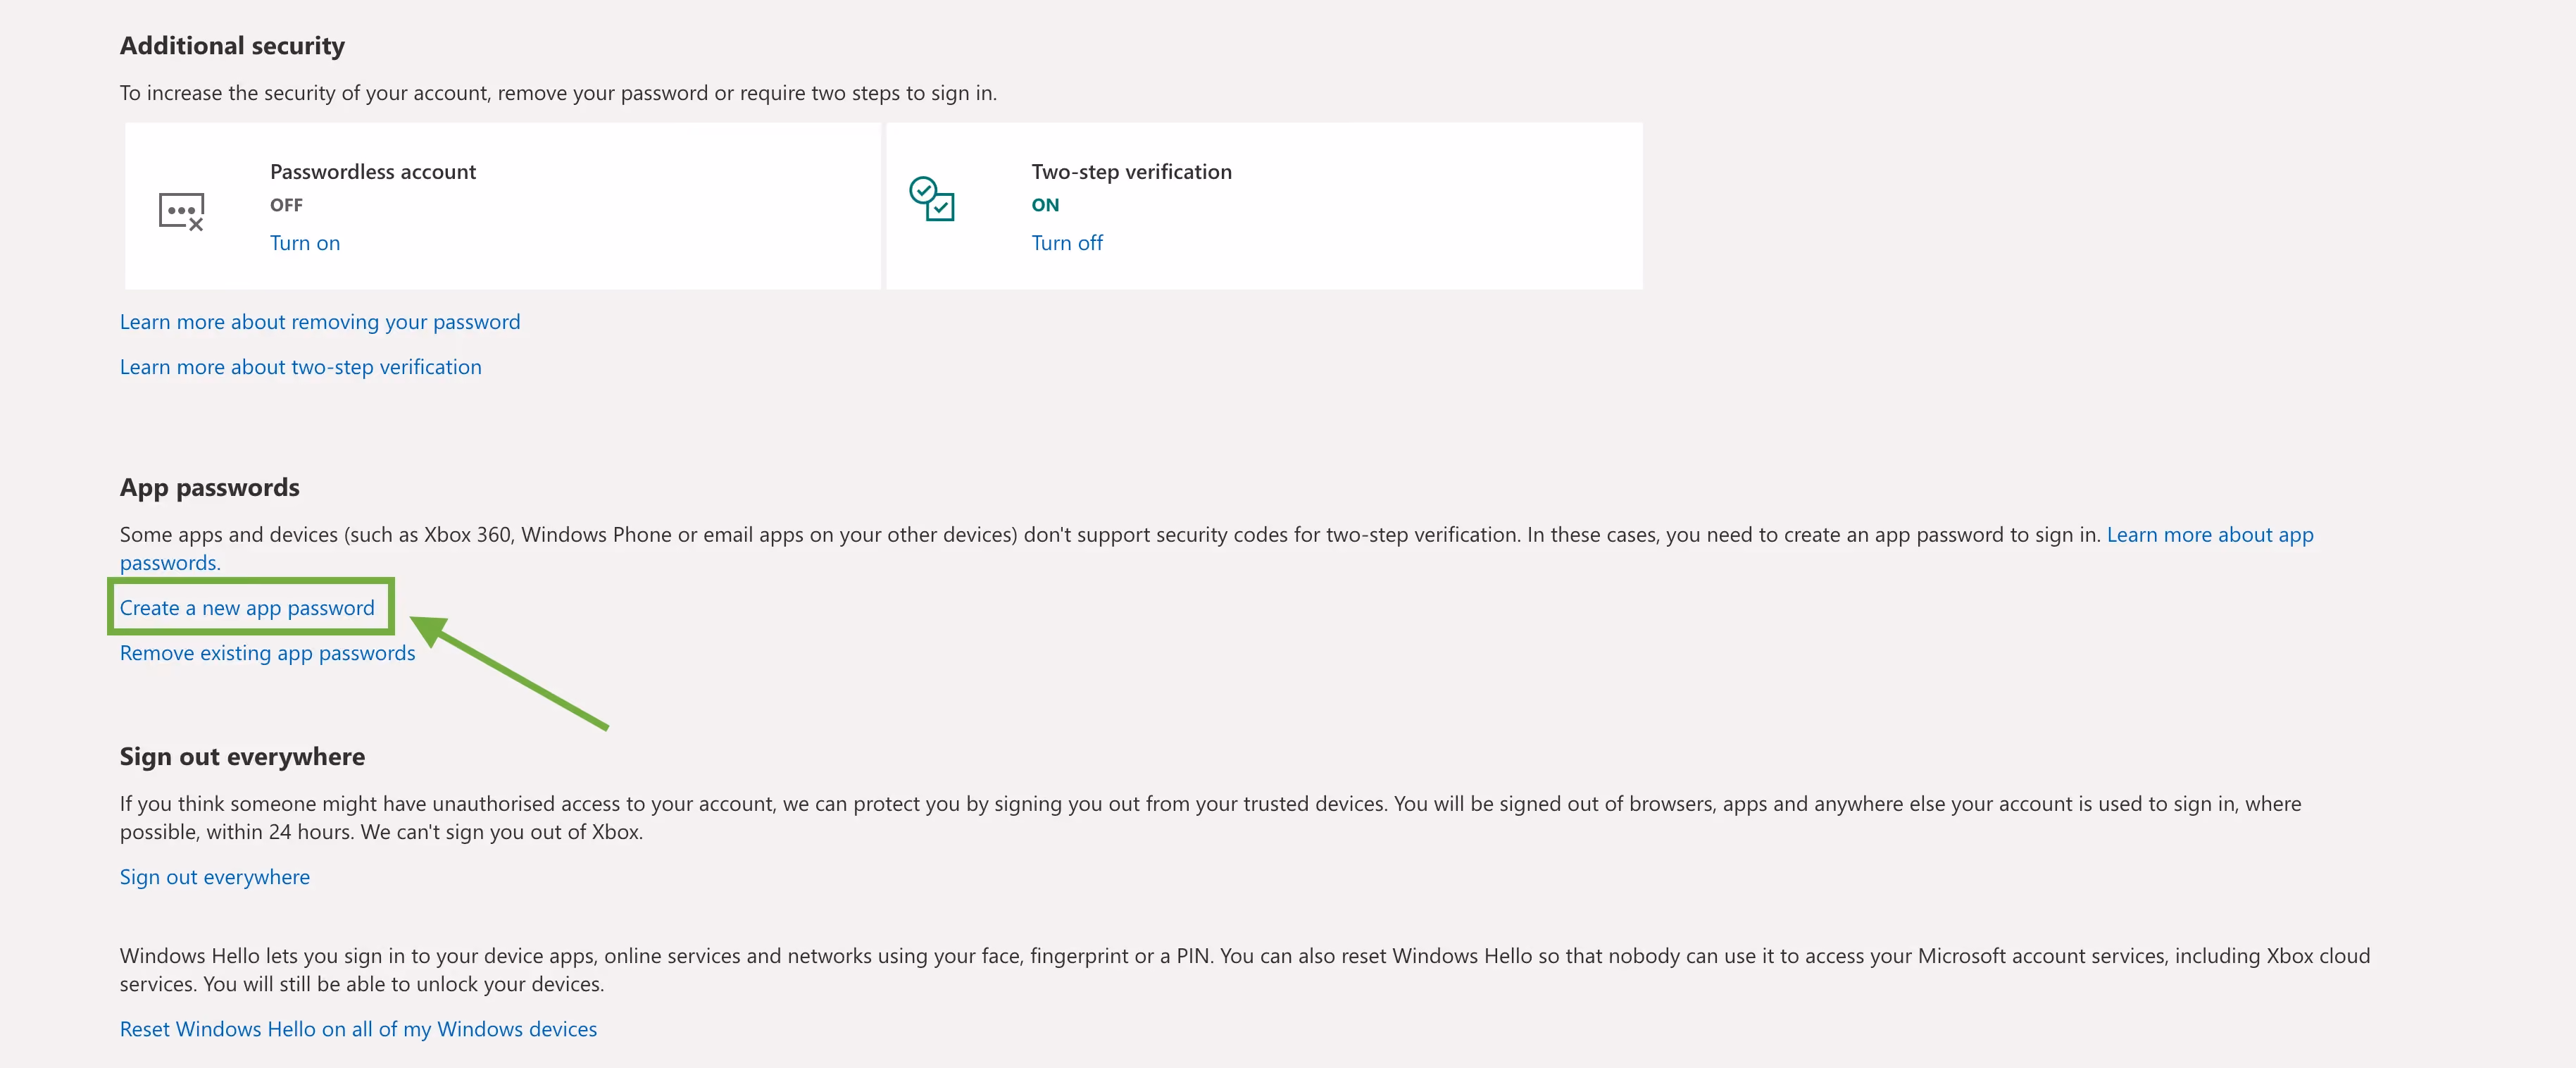Click Remove existing app passwords
Screen dimensions: 2576x1068
[267, 653]
